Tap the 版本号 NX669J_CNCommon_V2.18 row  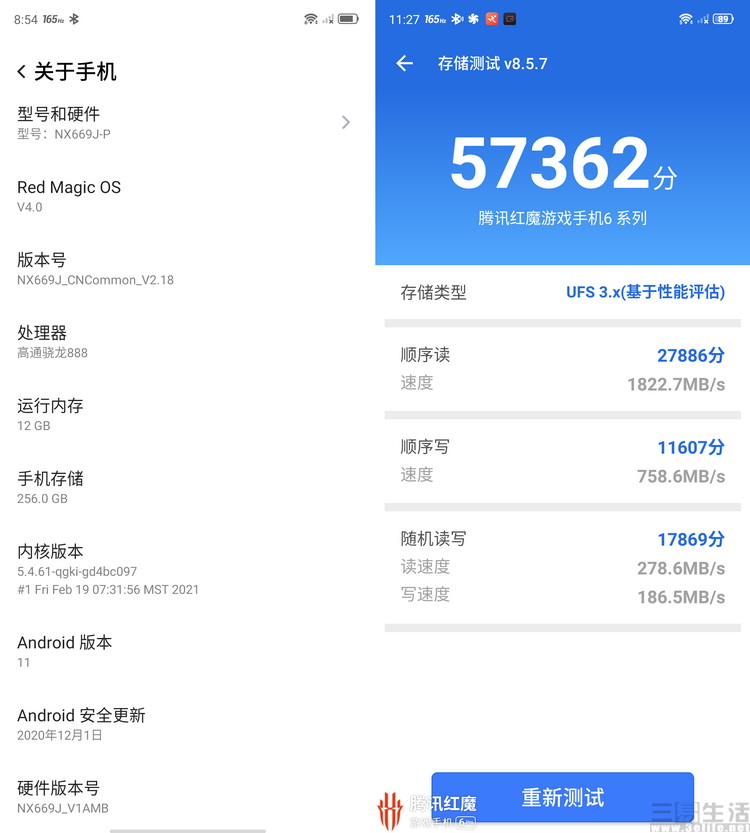pos(188,269)
